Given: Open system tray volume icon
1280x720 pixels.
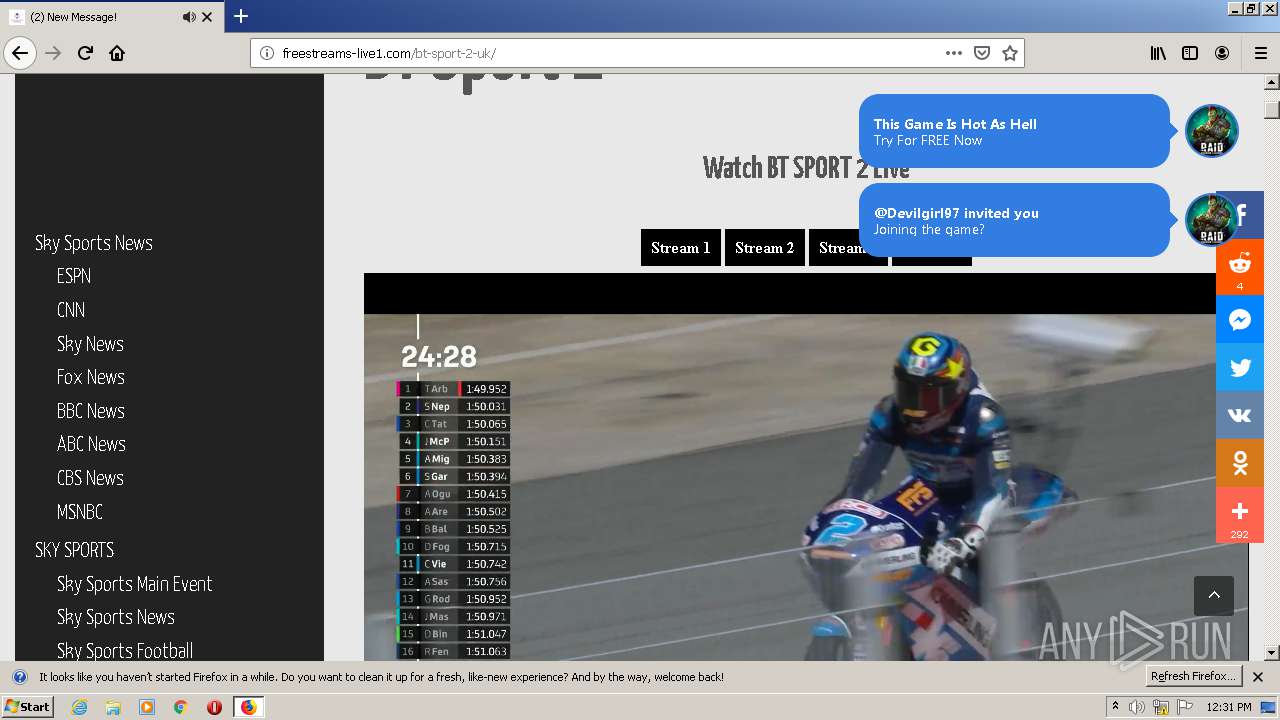Looking at the screenshot, I should [x=1138, y=707].
